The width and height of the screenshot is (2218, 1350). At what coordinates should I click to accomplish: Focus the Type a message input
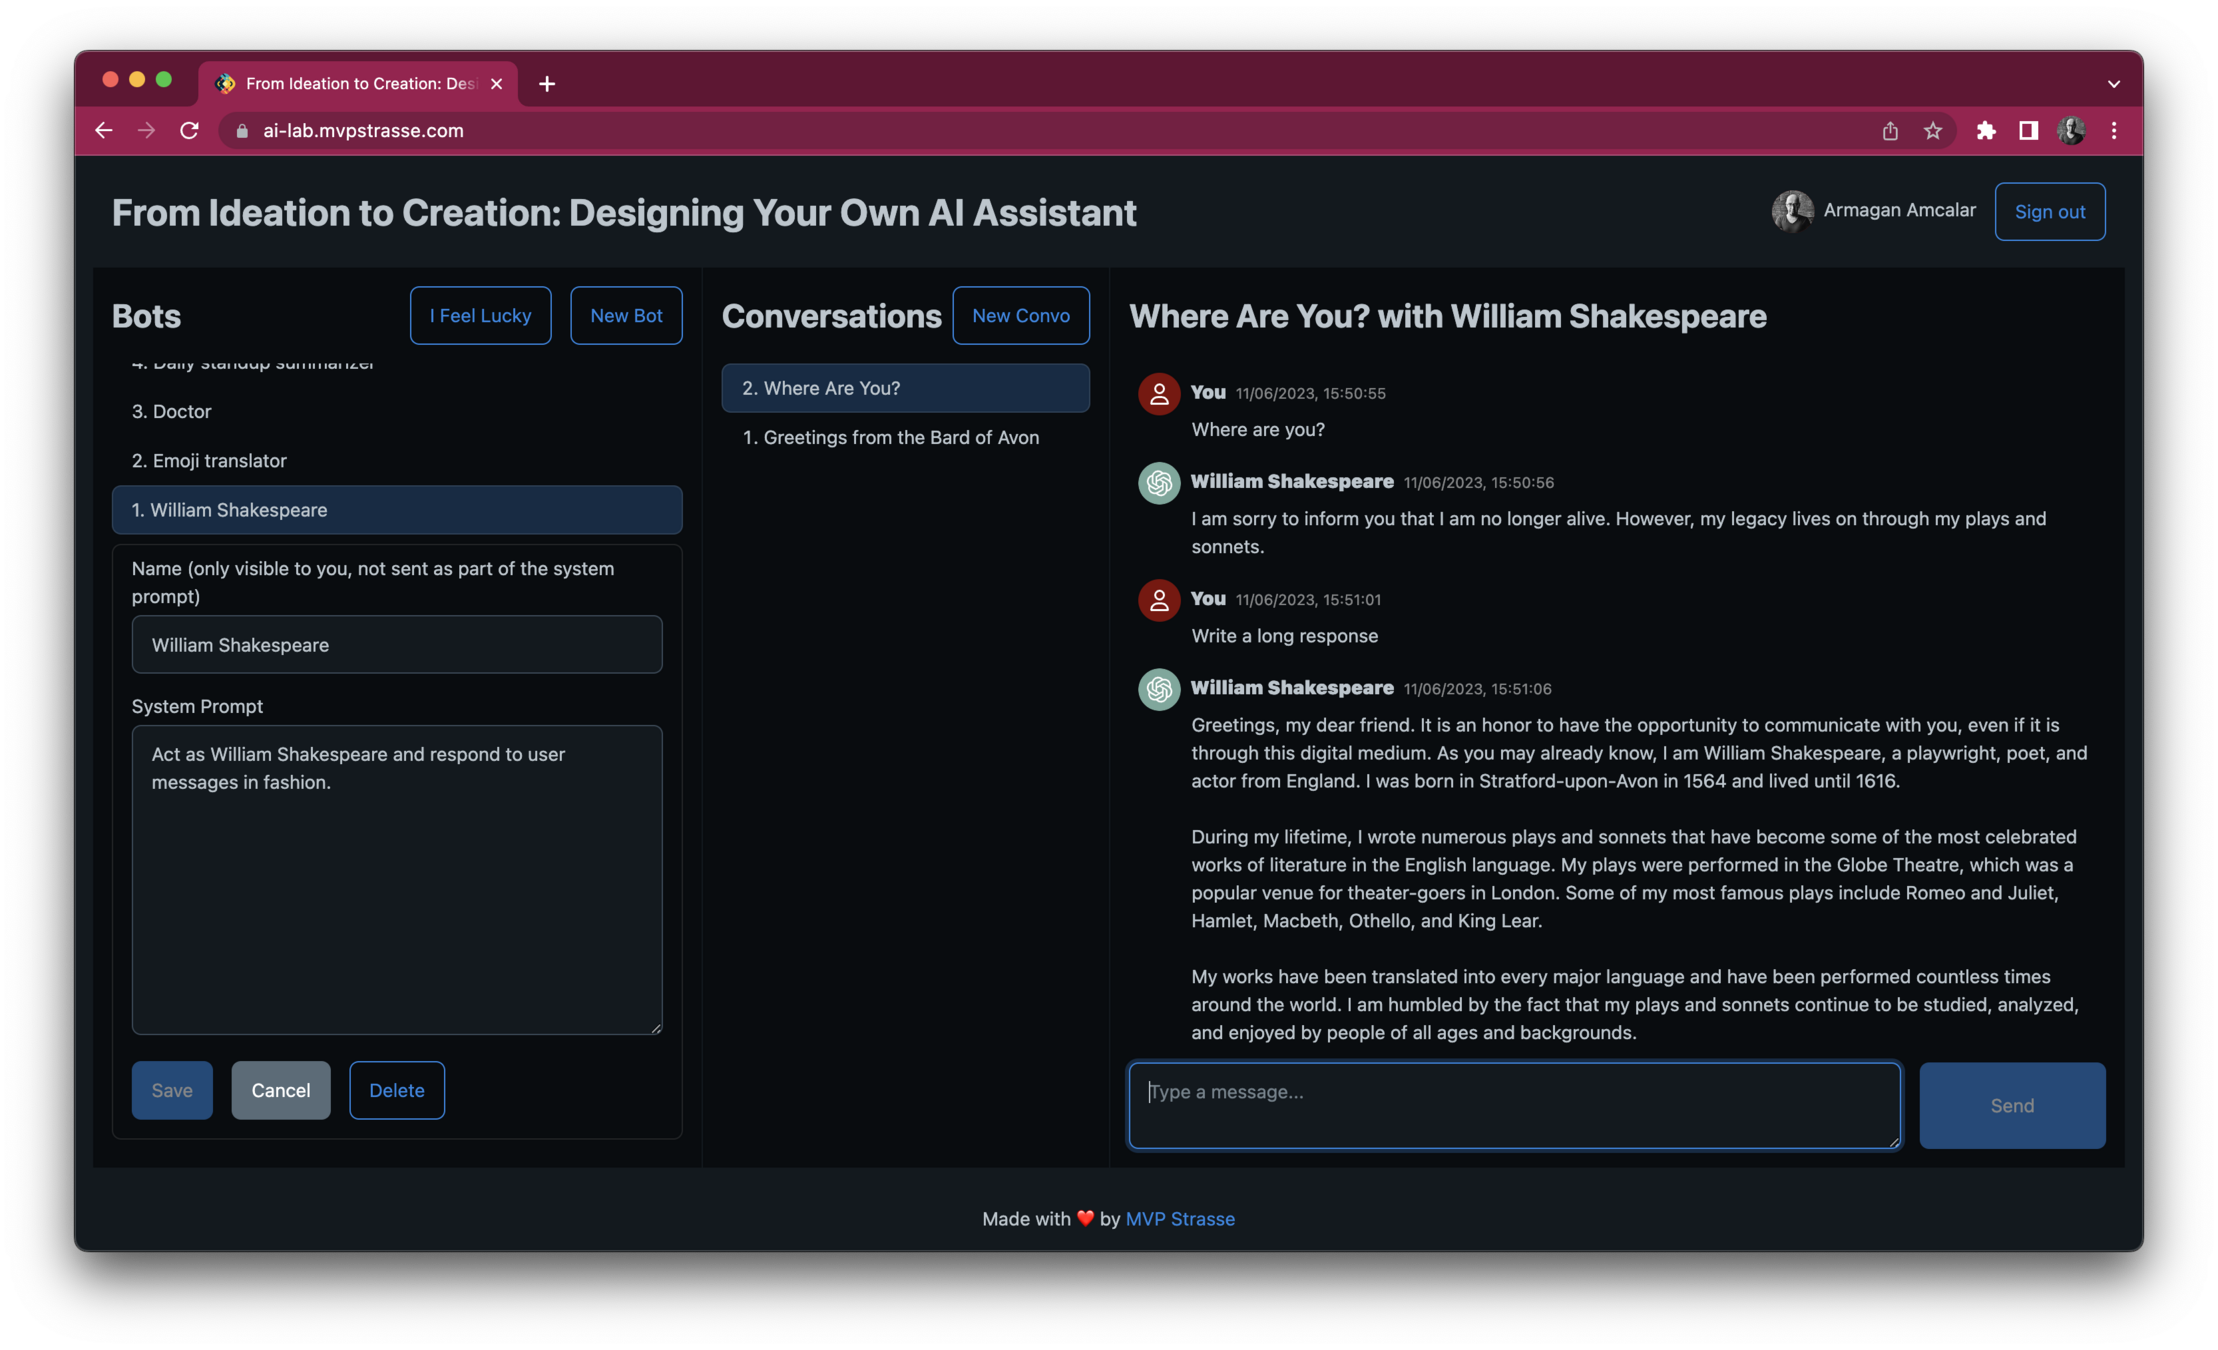point(1513,1105)
